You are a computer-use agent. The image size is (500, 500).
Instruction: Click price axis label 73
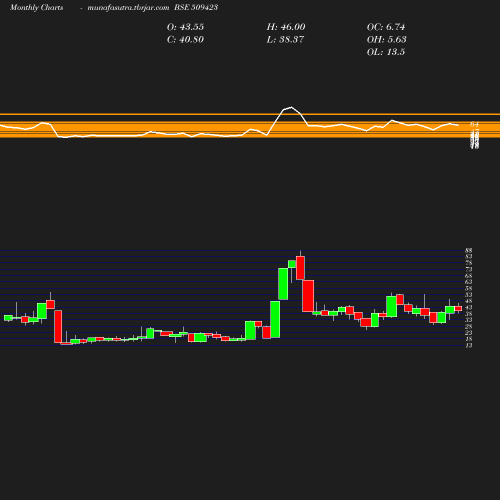(x=469, y=269)
